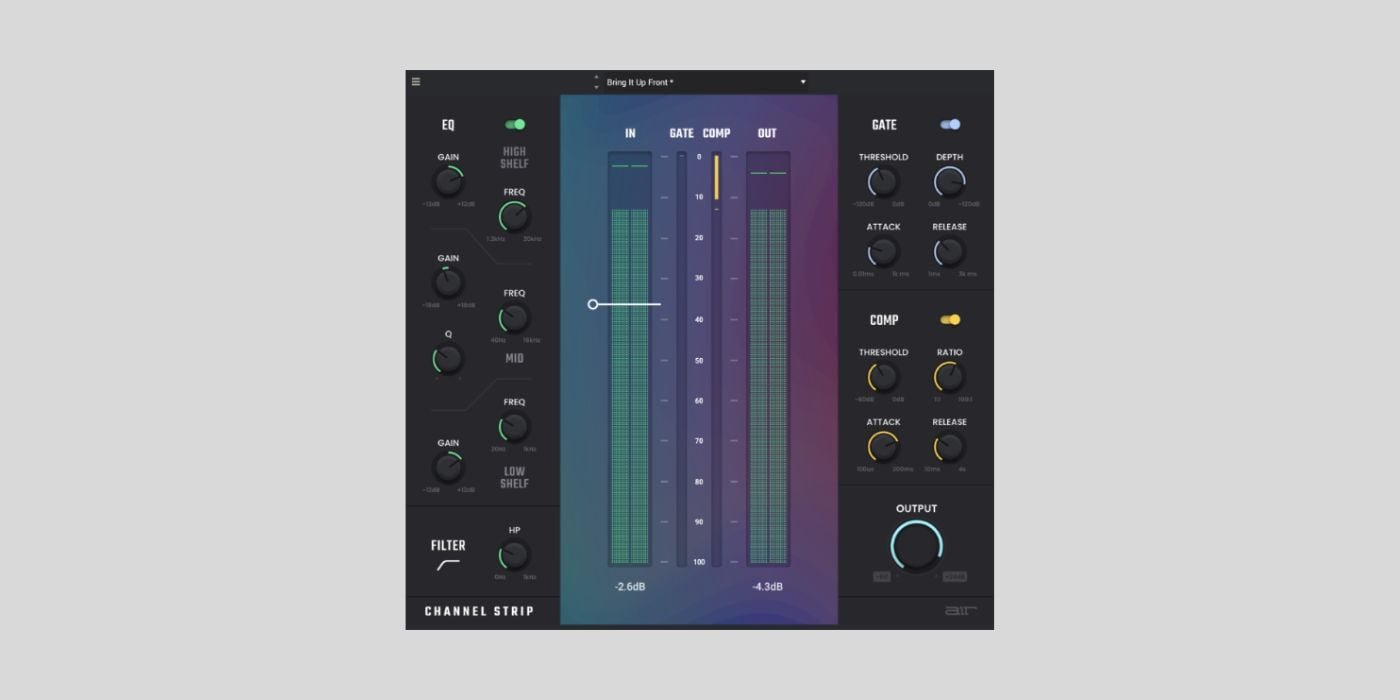Click the LOW SHELF label
This screenshot has height=700, width=1400.
click(514, 477)
